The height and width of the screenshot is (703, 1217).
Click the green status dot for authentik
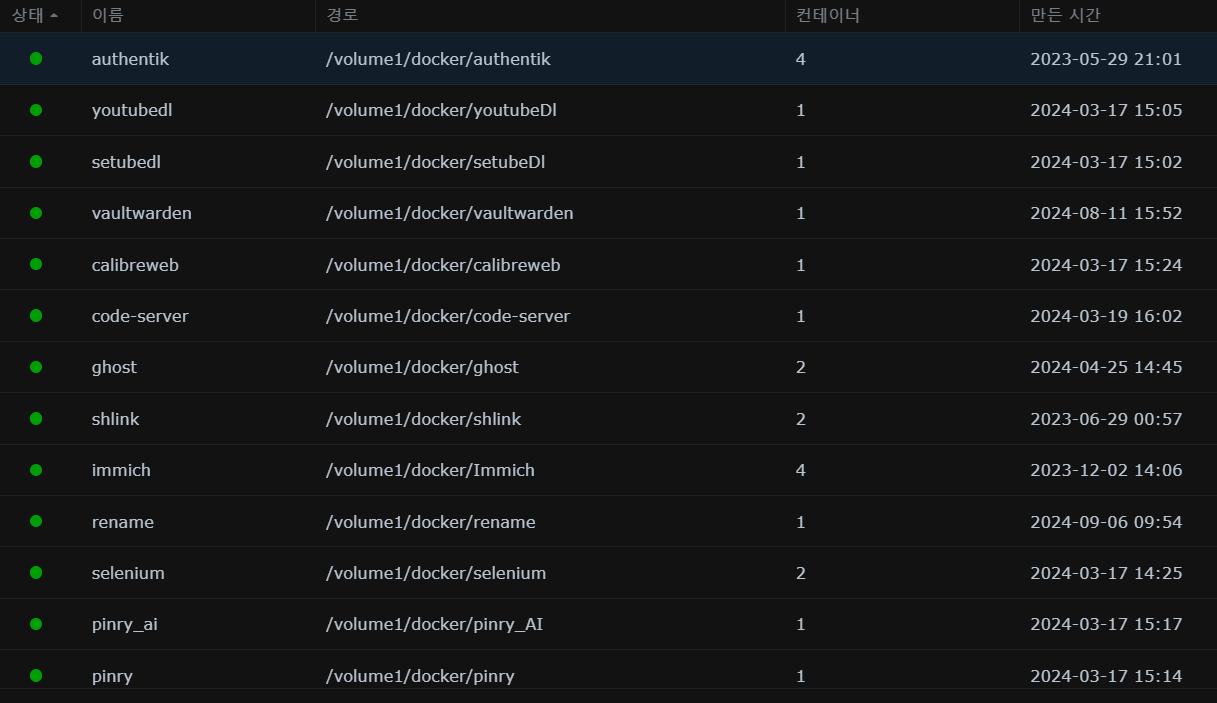(36, 59)
